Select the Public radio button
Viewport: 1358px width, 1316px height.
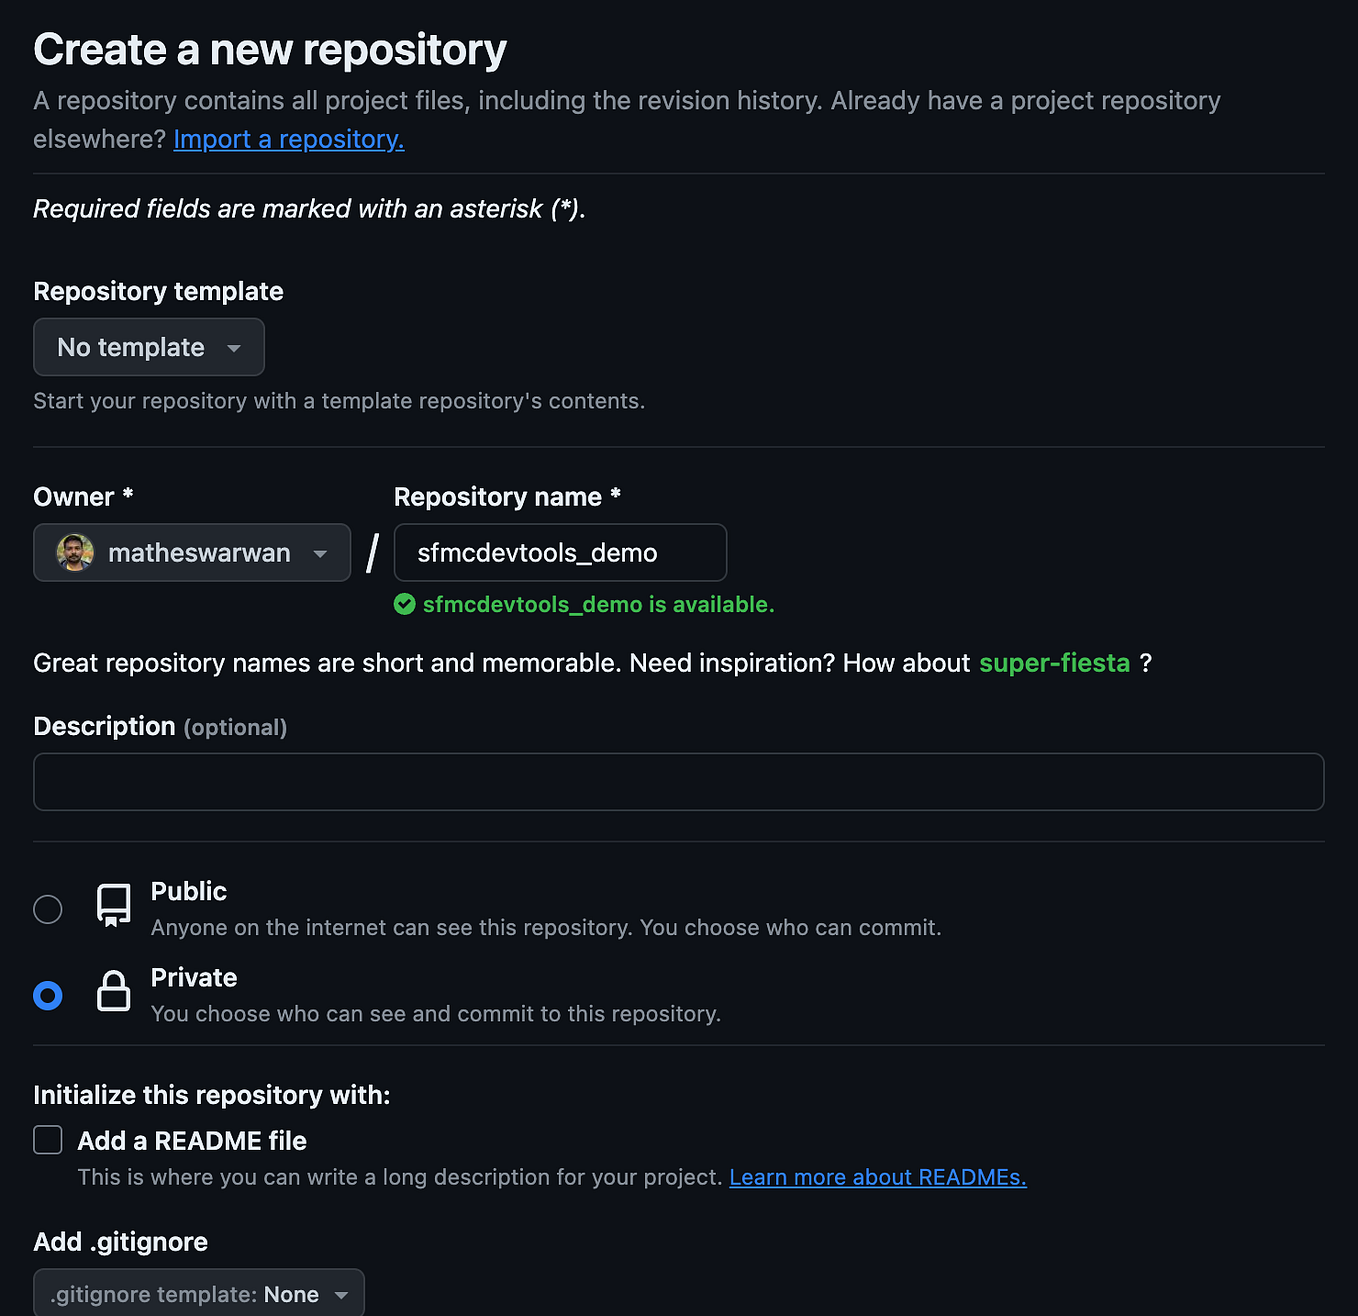pyautogui.click(x=47, y=909)
